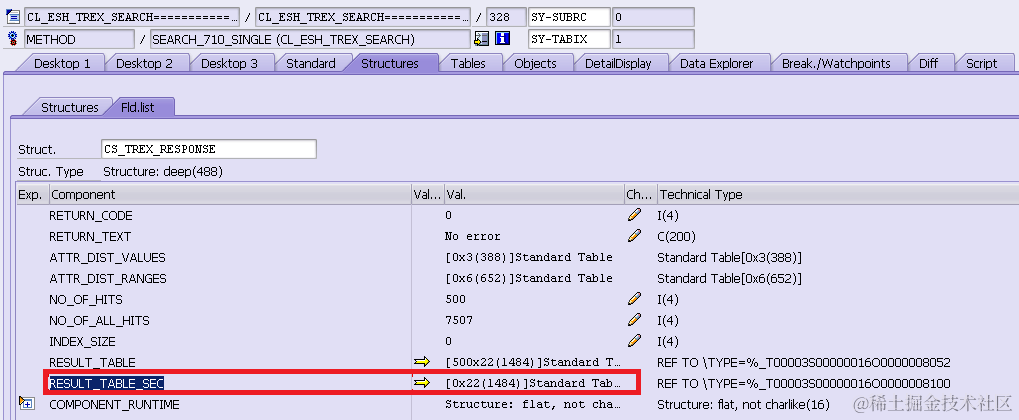This screenshot has width=1019, height=420.
Task: Click the blue information icon
Action: 502,39
